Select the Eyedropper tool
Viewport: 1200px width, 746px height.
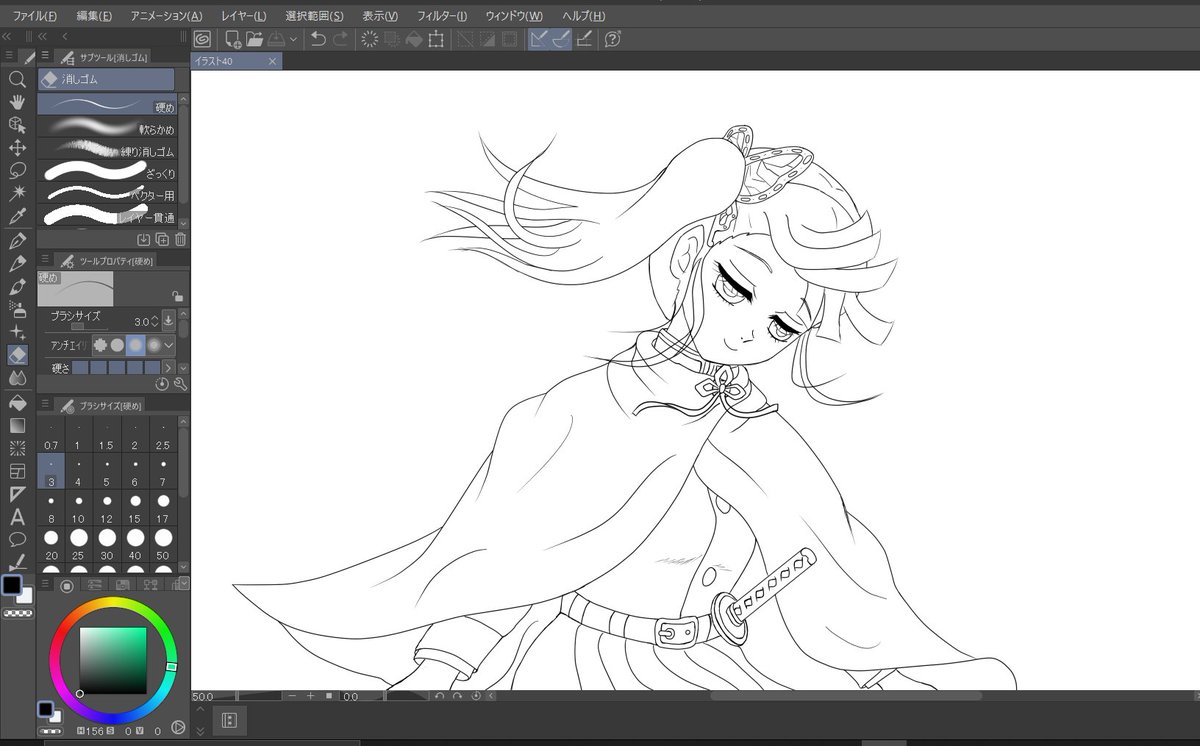[17, 216]
